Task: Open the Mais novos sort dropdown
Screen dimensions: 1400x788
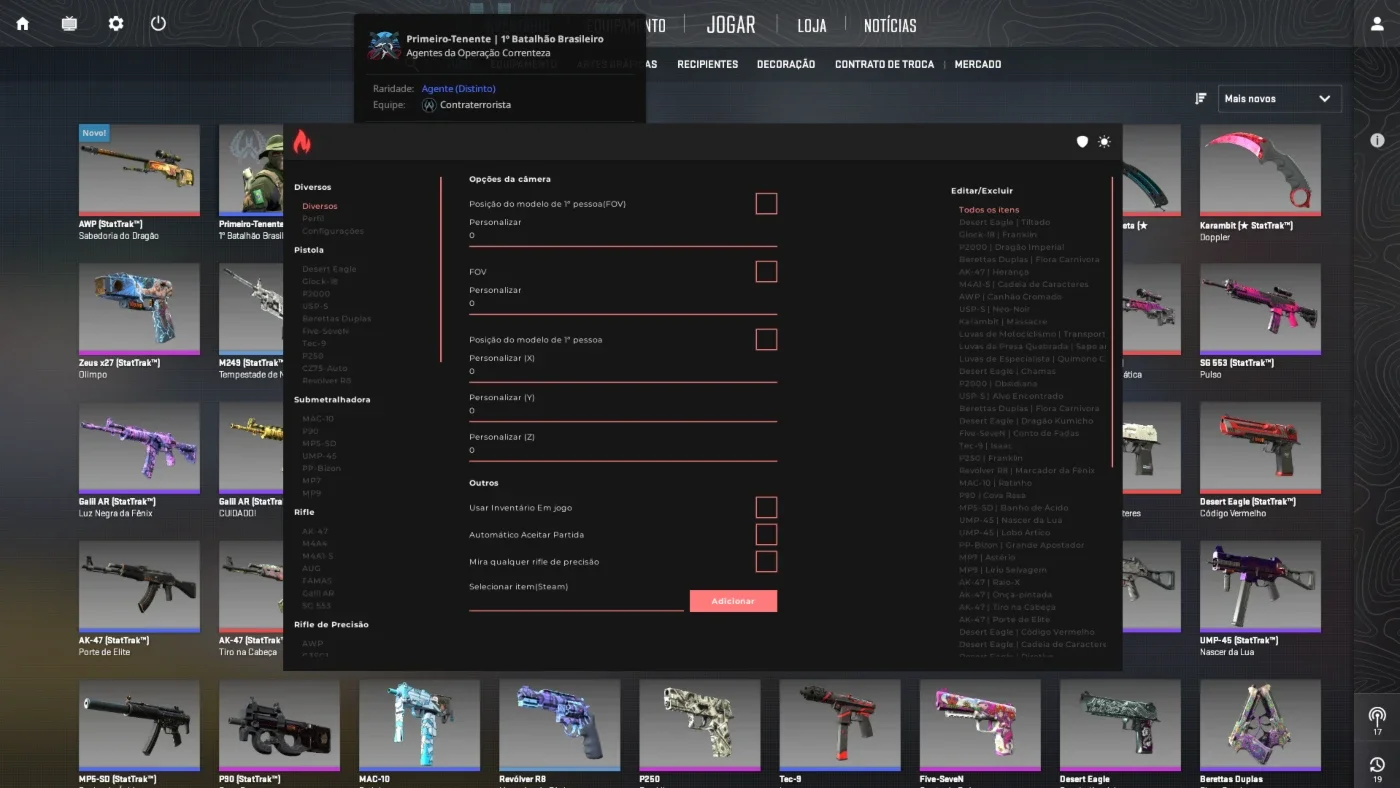Action: point(1279,98)
